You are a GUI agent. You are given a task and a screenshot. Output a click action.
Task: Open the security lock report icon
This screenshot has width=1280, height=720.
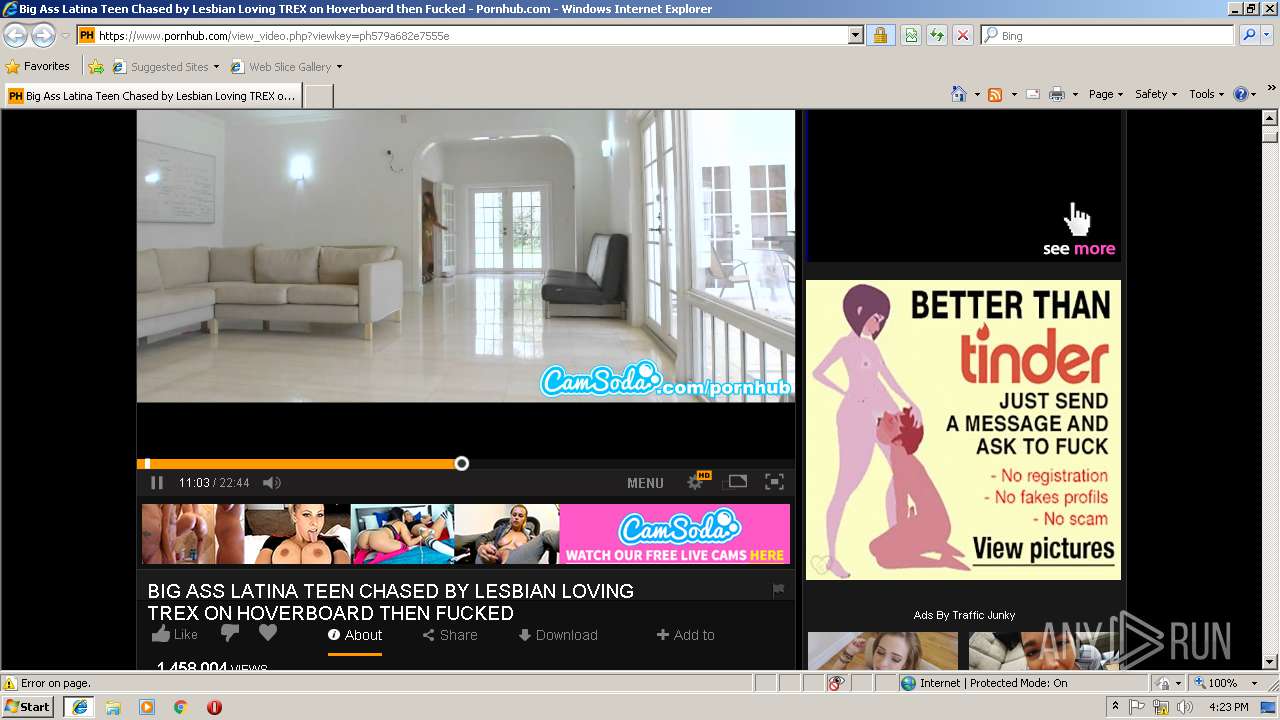point(880,35)
